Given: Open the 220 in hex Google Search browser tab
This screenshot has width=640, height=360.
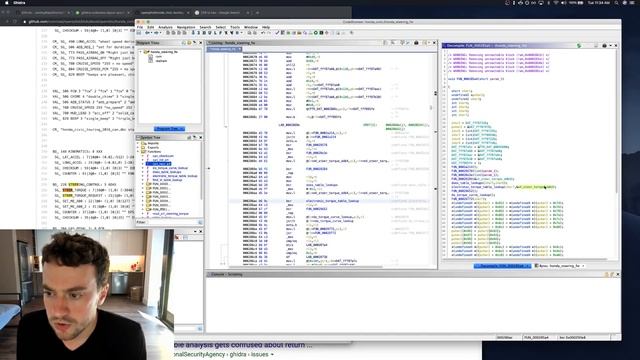Looking at the screenshot, I should click(220, 13).
